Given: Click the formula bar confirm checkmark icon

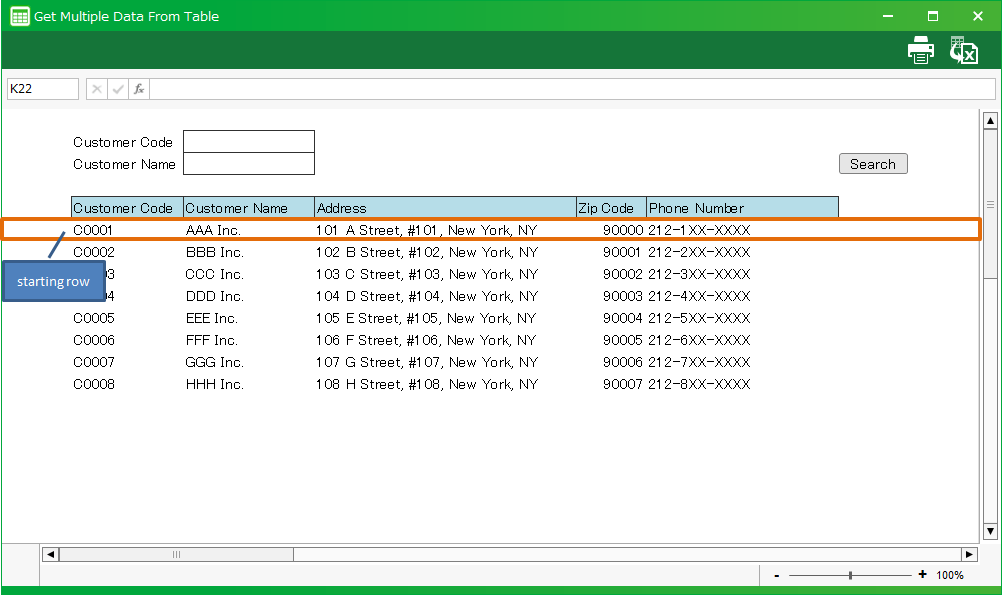Looking at the screenshot, I should coord(118,89).
